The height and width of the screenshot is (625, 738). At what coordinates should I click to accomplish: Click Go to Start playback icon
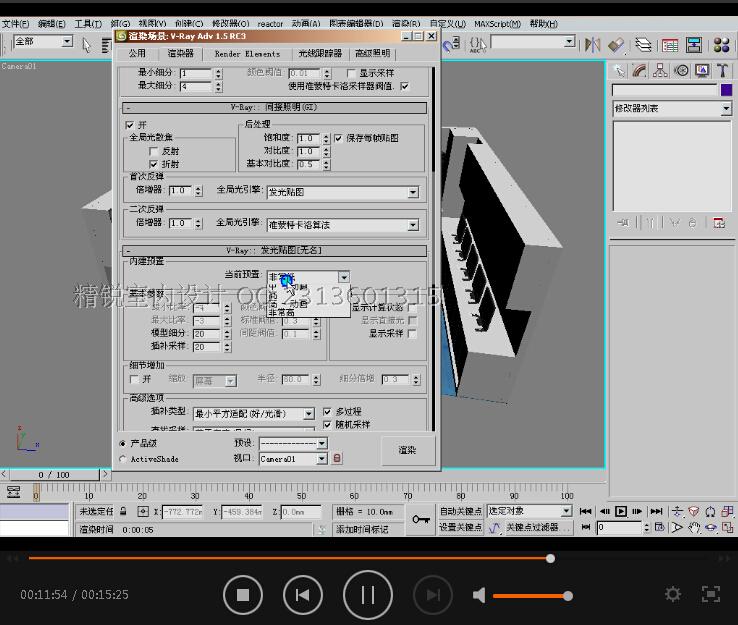pyautogui.click(x=586, y=511)
